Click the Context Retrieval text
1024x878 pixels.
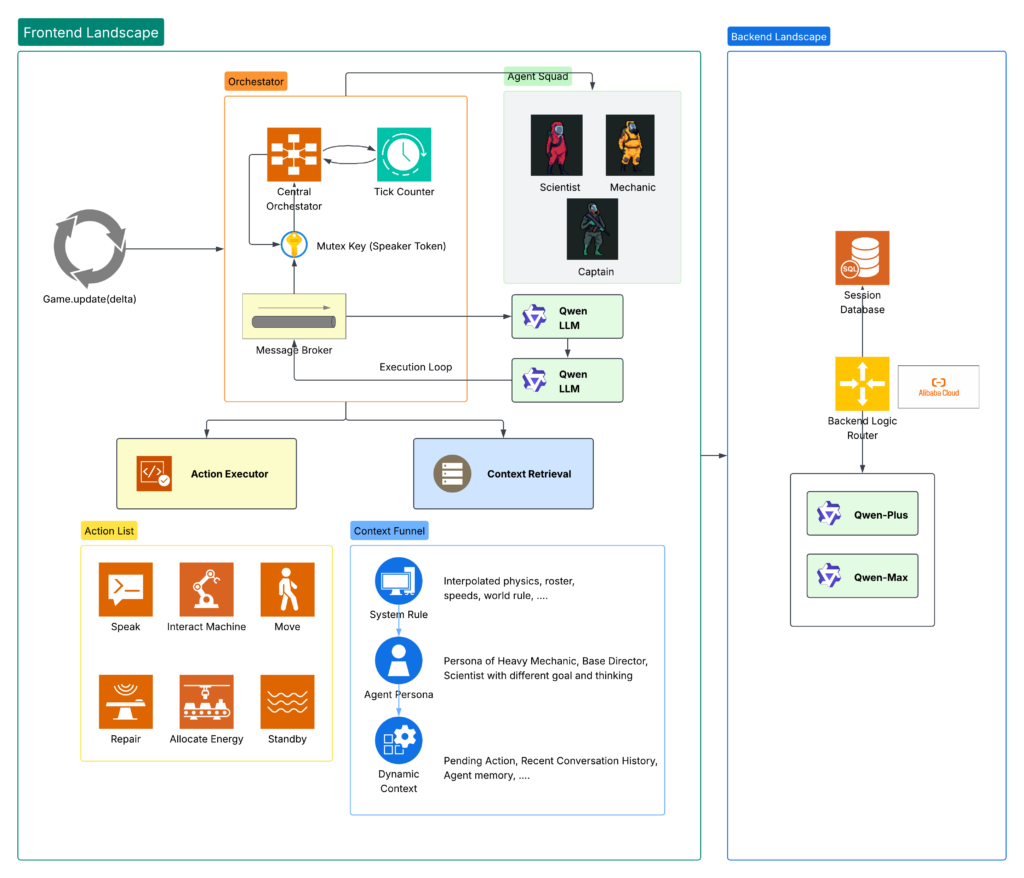[x=529, y=474]
